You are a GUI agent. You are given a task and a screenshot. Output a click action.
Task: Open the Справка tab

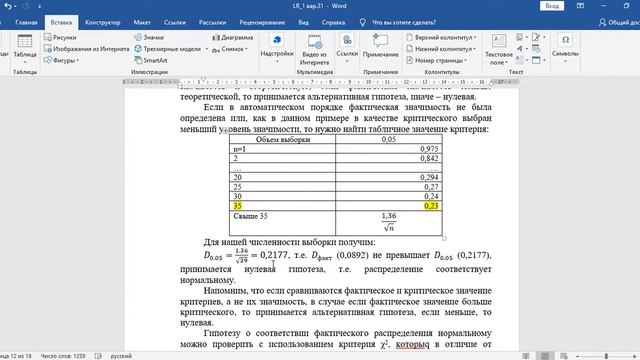click(333, 22)
